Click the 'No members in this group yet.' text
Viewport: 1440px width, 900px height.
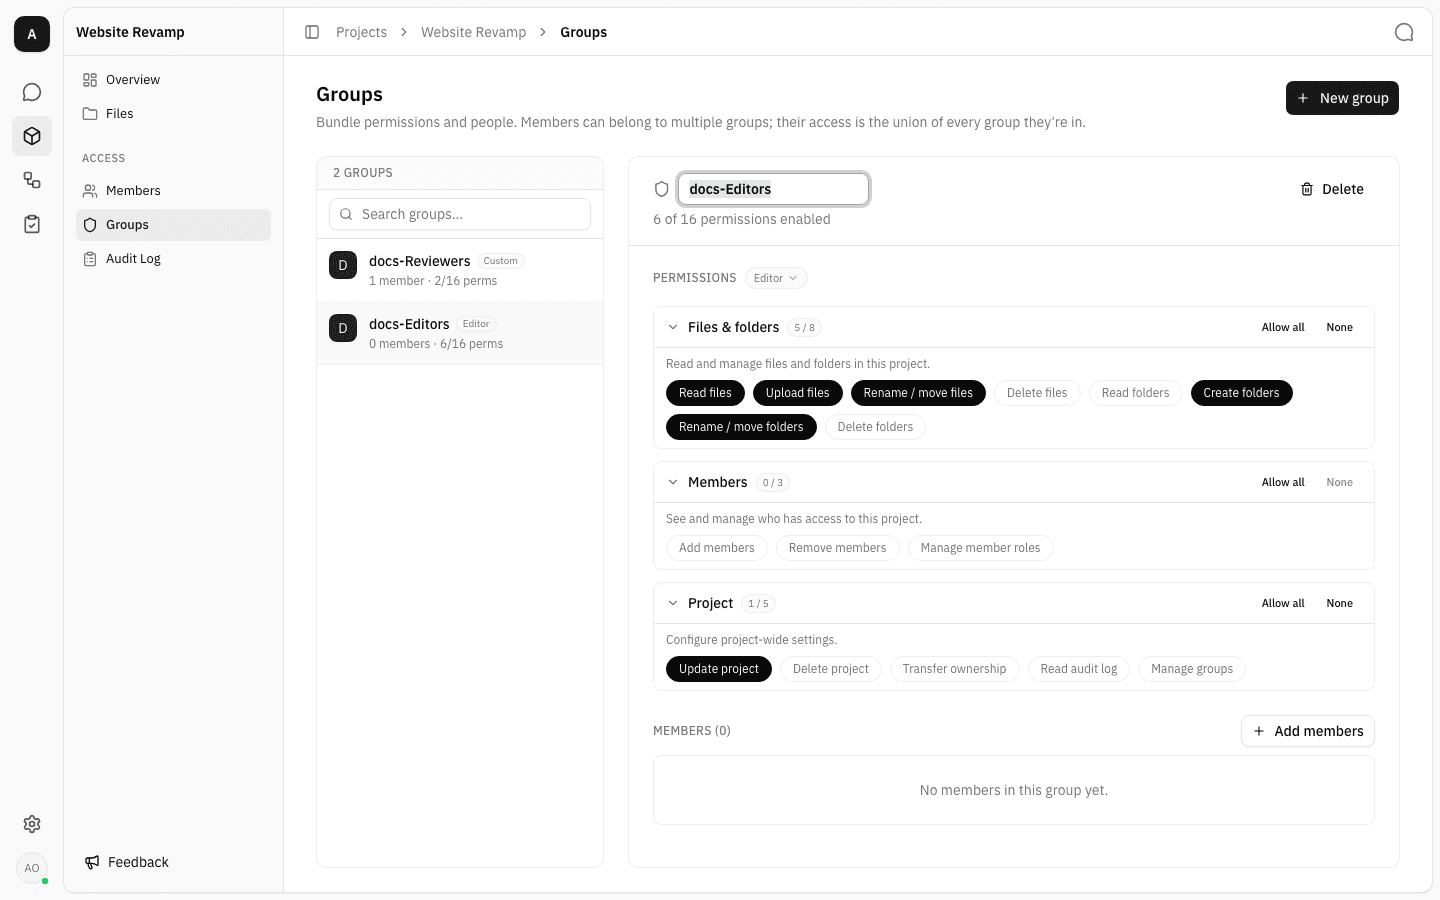coord(1014,790)
